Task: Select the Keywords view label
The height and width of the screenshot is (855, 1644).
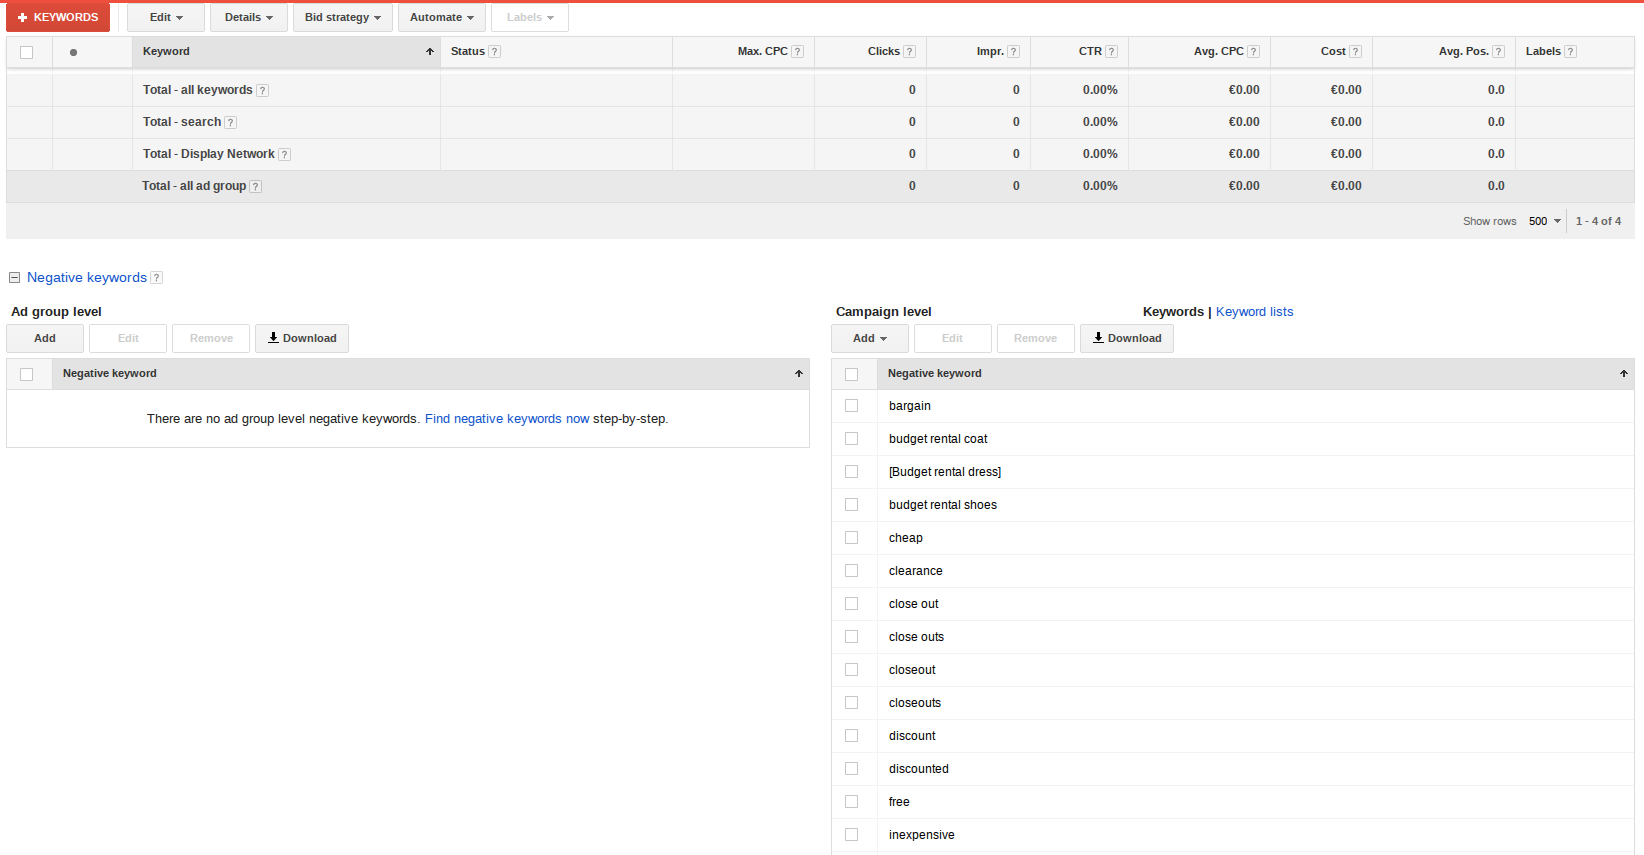Action: click(1173, 312)
